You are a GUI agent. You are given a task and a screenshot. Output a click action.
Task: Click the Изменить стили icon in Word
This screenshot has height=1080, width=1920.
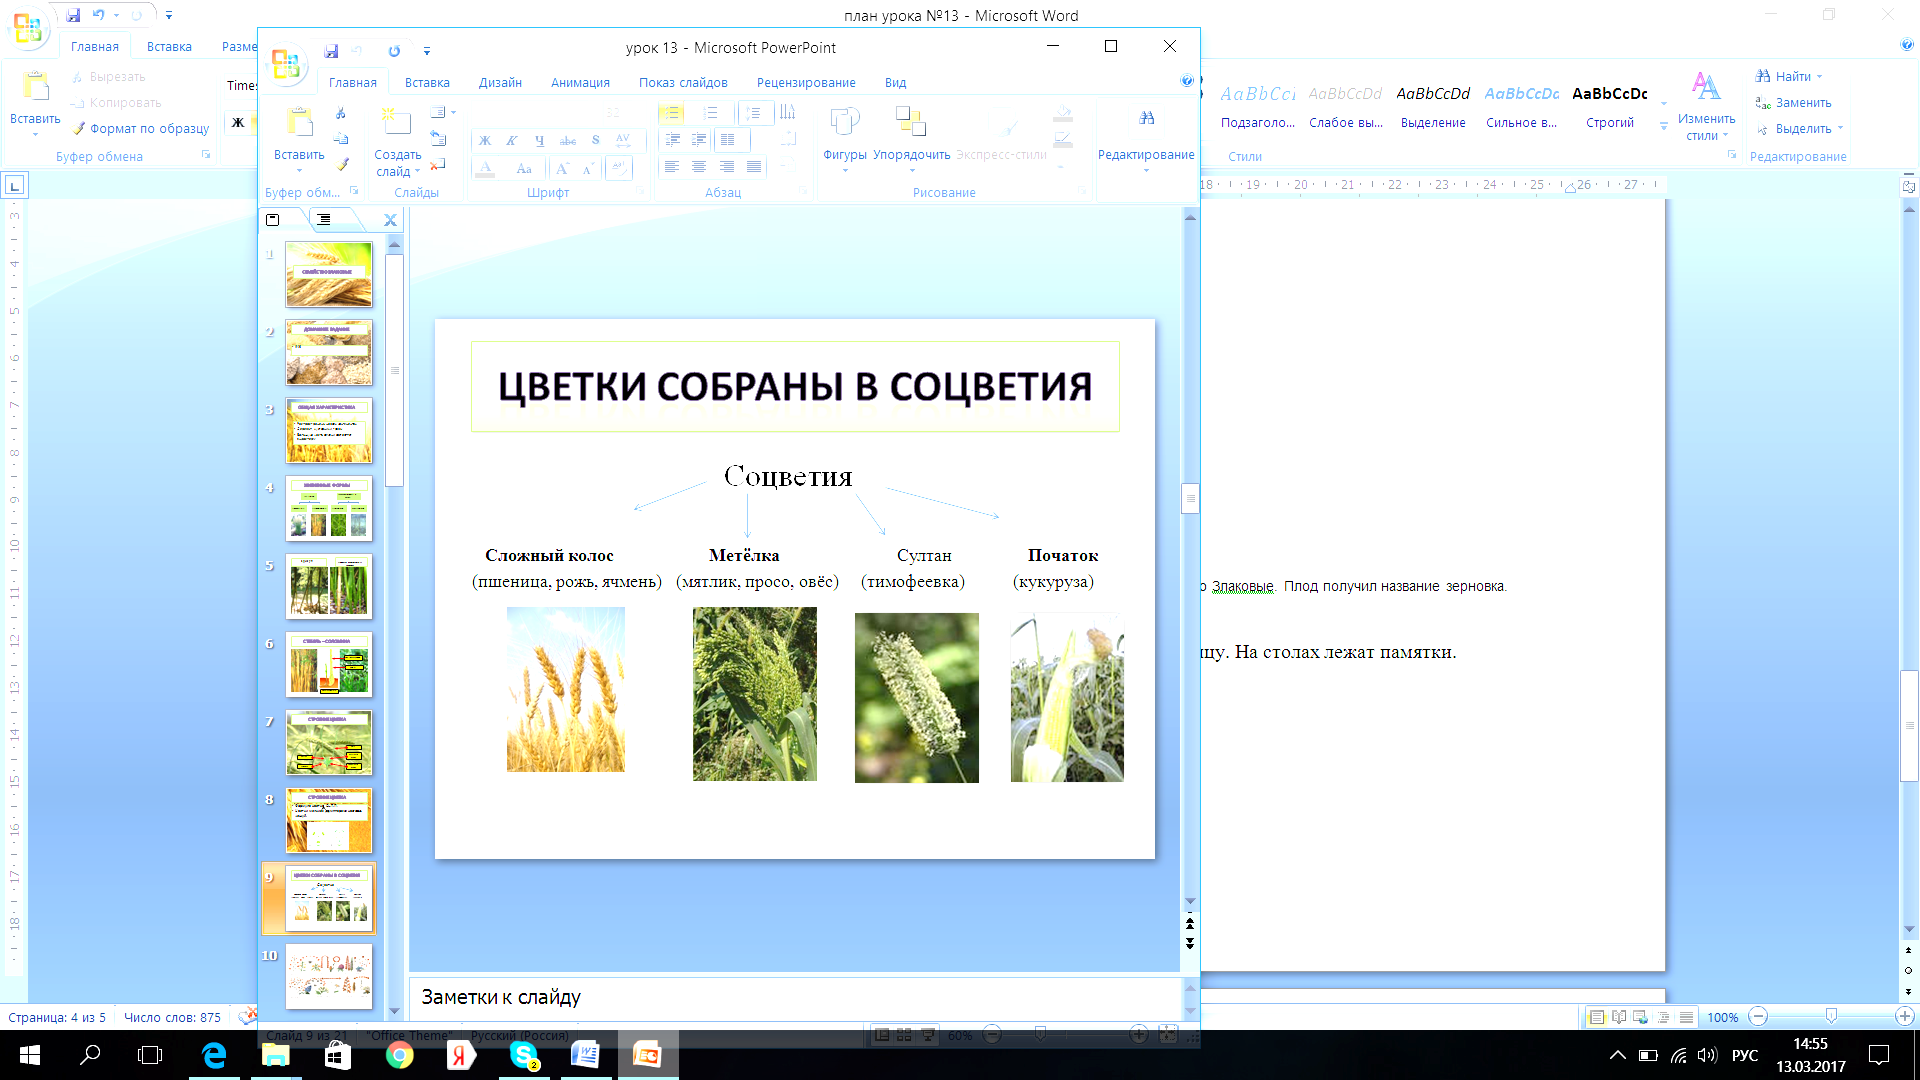coord(1706,86)
